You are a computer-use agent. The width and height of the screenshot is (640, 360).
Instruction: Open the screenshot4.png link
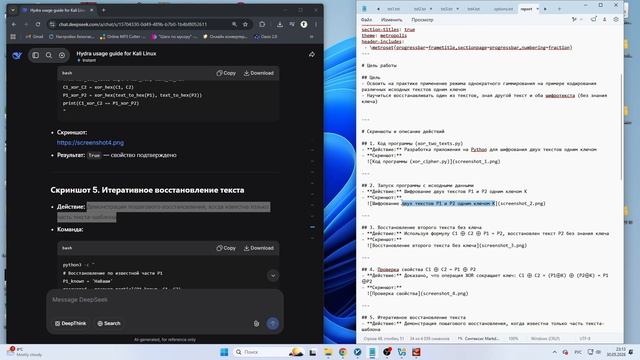90,143
